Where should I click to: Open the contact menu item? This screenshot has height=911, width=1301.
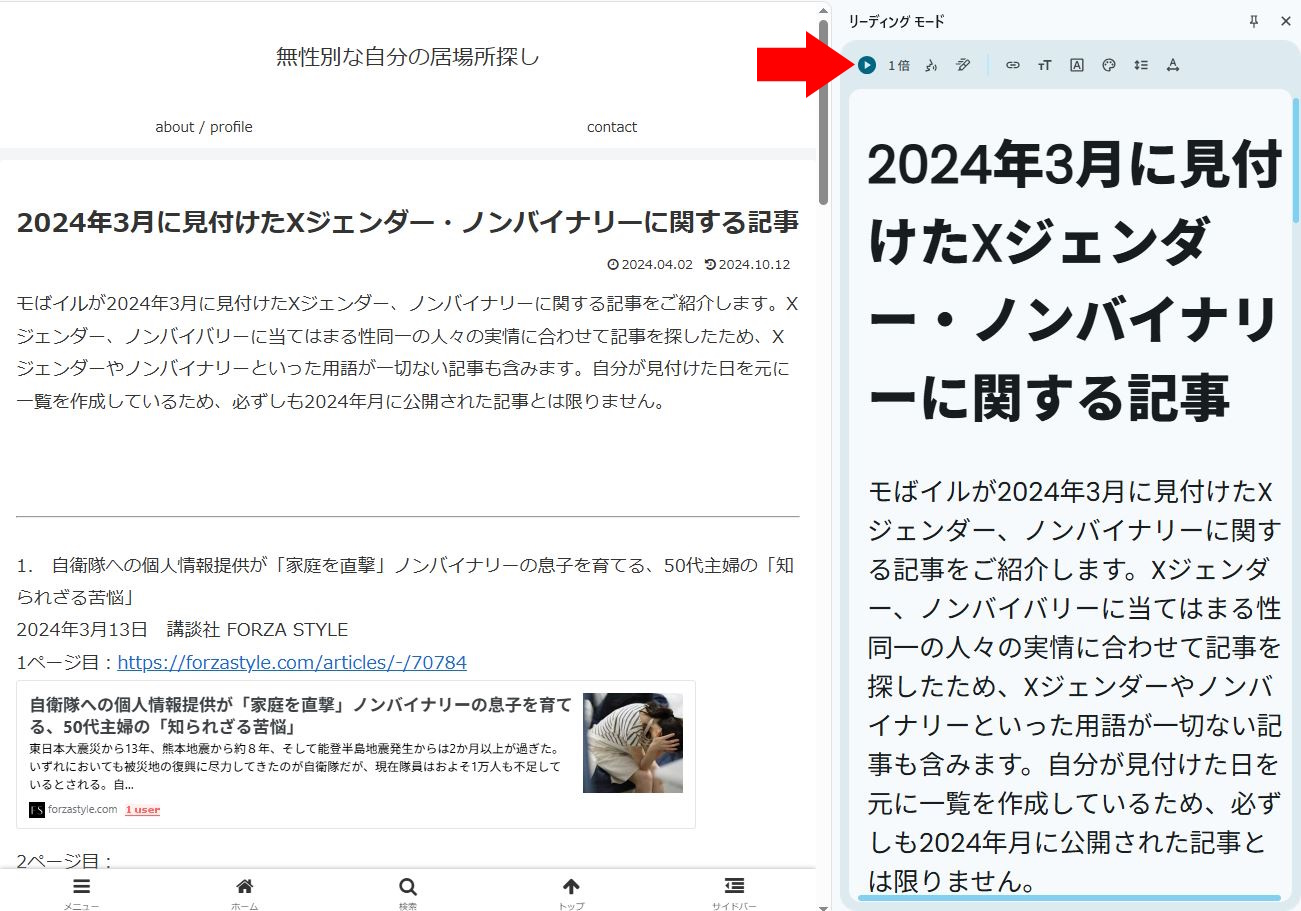coord(611,127)
